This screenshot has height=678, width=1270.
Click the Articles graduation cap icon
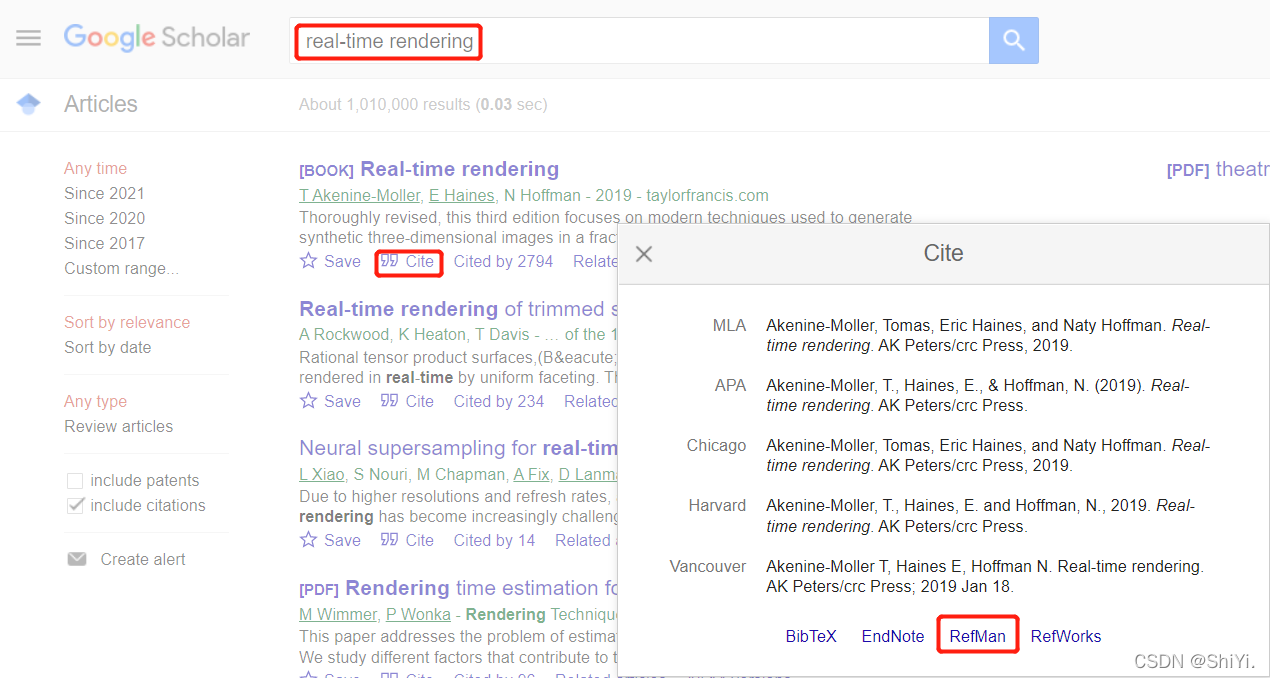(29, 104)
